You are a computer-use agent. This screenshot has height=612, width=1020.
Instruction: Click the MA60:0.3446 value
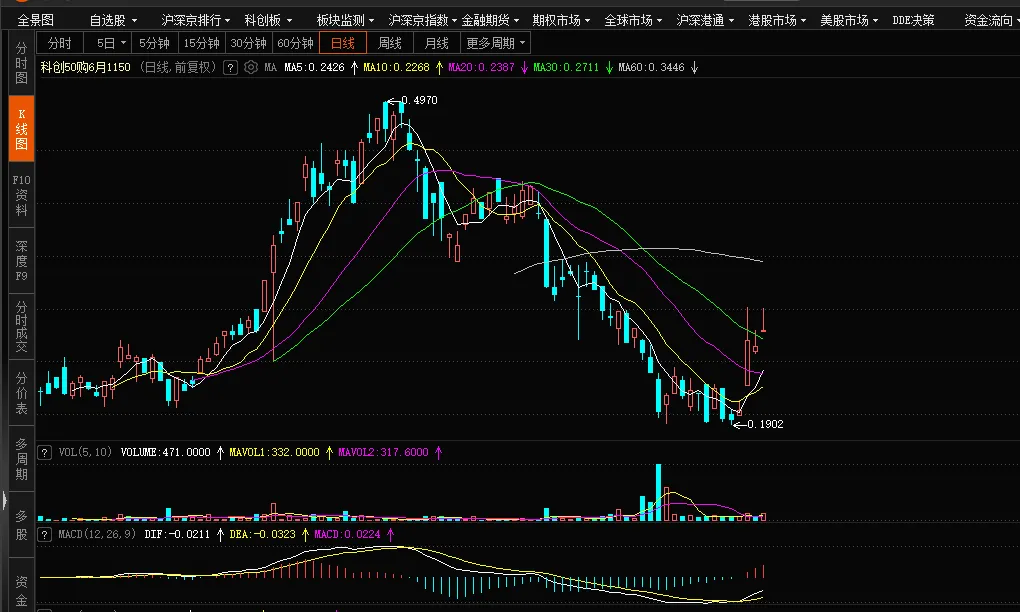point(651,67)
